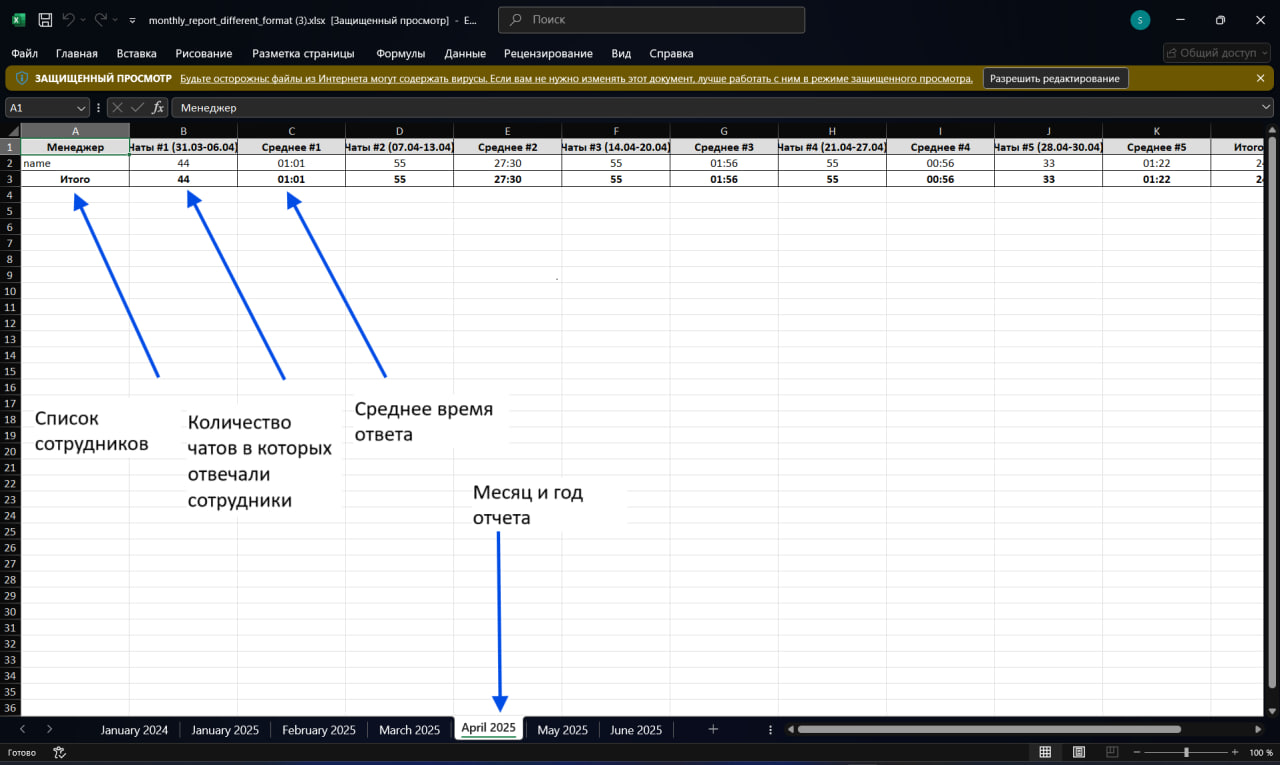The image size is (1280, 765).
Task: Switch to the May 2025 sheet
Action: tap(562, 730)
